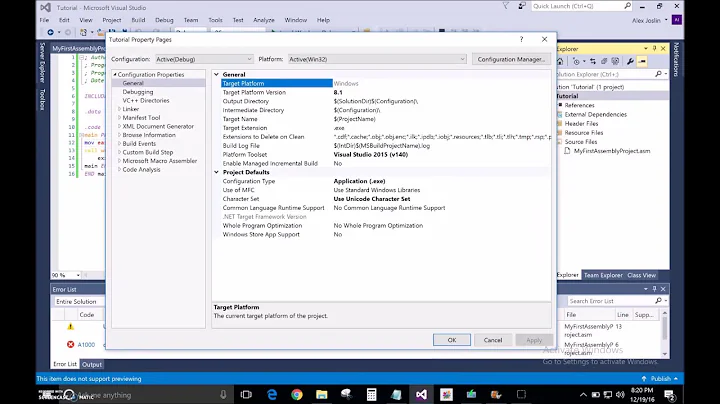Select the Character Set property row
Screen dimensions: 720x404
(386, 199)
